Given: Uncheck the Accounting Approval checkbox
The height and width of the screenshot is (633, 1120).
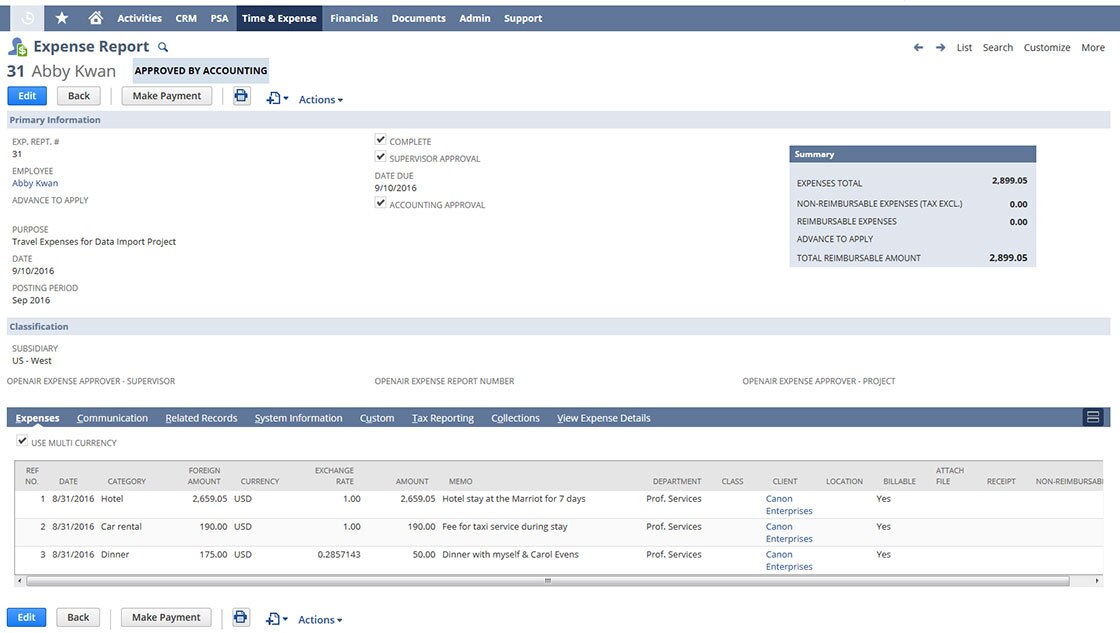Looking at the screenshot, I should [381, 203].
